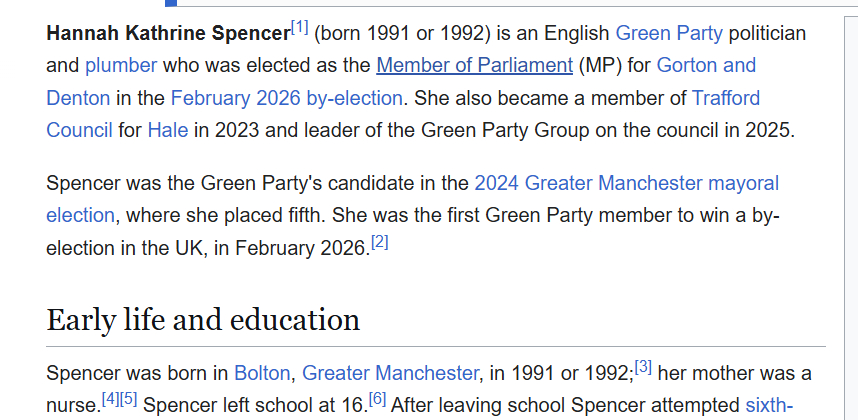Click the plumber link

[121, 66]
